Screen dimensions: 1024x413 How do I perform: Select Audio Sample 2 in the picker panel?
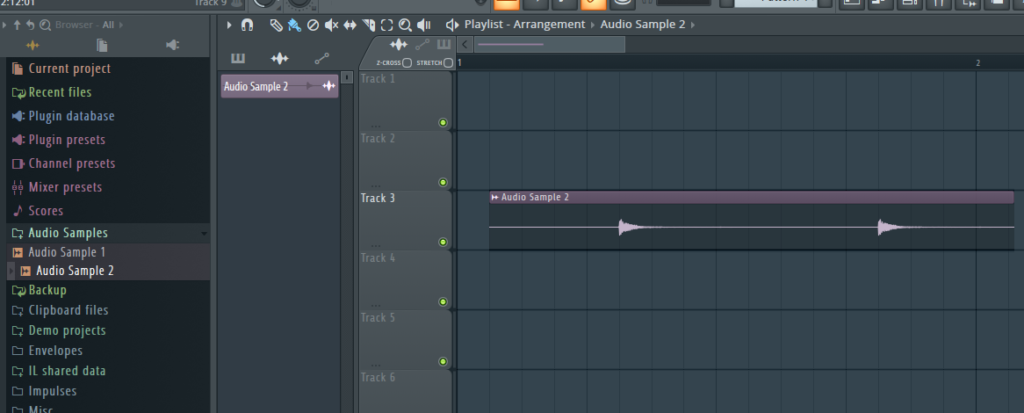(x=280, y=86)
